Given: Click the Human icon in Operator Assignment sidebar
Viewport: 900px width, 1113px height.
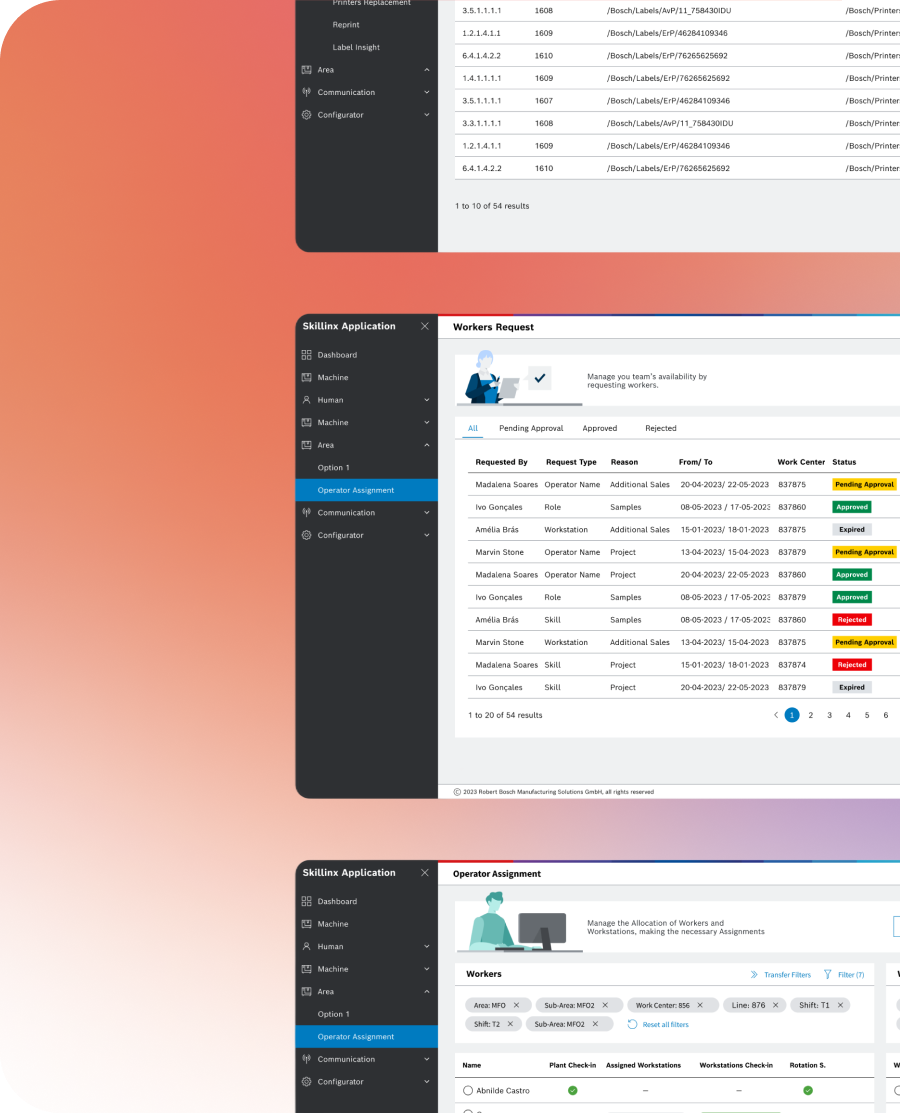Looking at the screenshot, I should [307, 947].
